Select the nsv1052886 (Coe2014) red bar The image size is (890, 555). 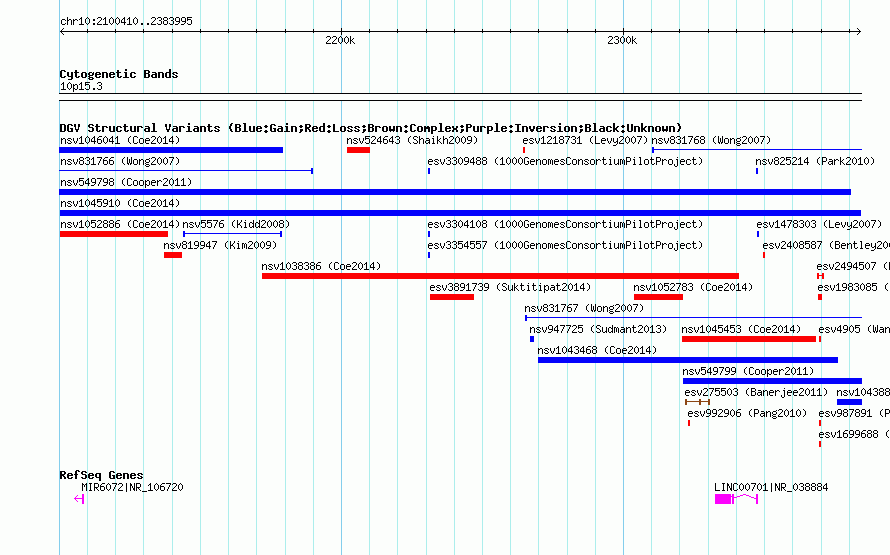tap(114, 234)
